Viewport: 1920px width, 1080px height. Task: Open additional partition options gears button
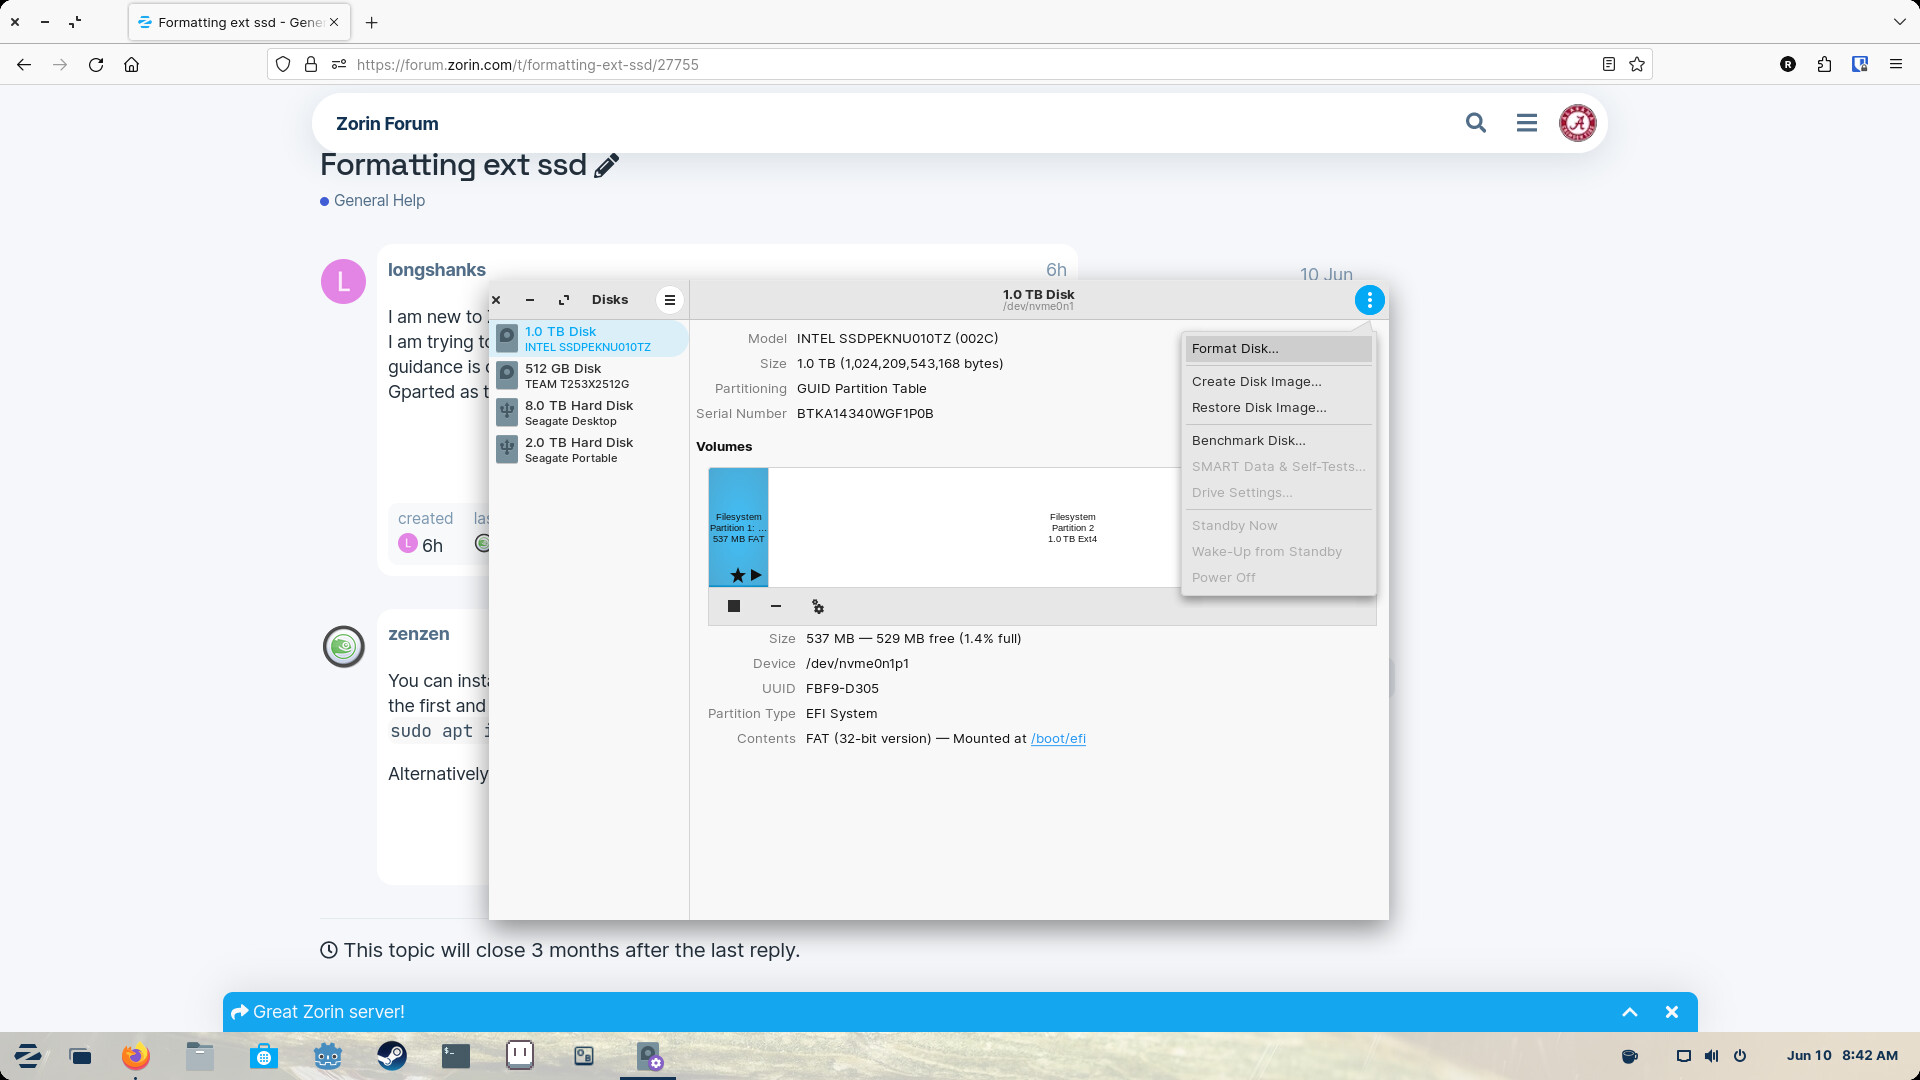pyautogui.click(x=818, y=606)
